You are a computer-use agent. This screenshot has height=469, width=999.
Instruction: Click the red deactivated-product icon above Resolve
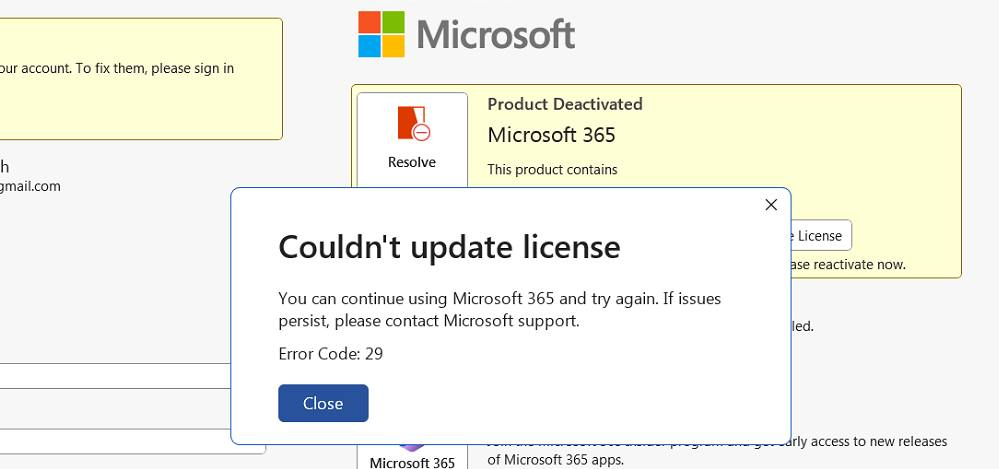click(412, 123)
